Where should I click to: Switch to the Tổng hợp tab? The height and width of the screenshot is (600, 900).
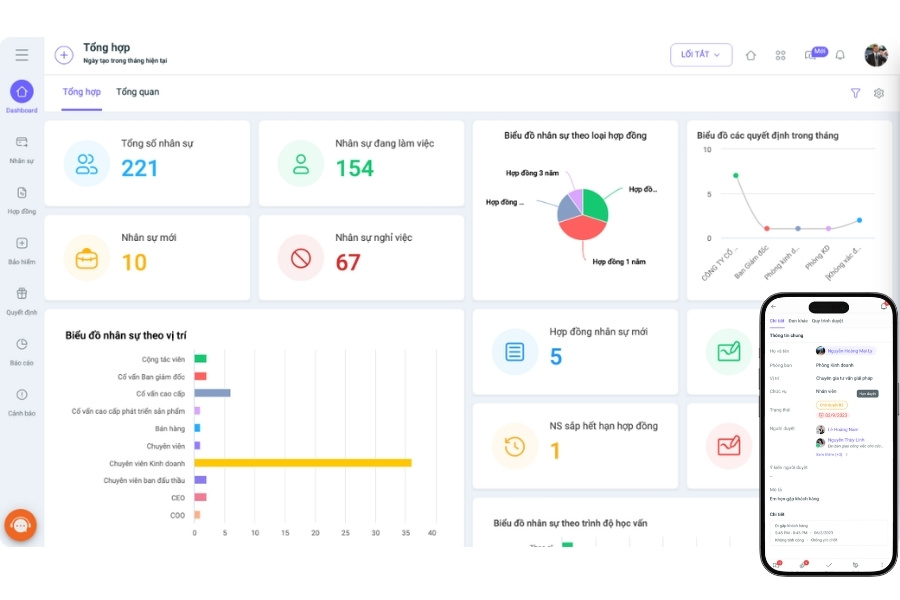[x=82, y=92]
